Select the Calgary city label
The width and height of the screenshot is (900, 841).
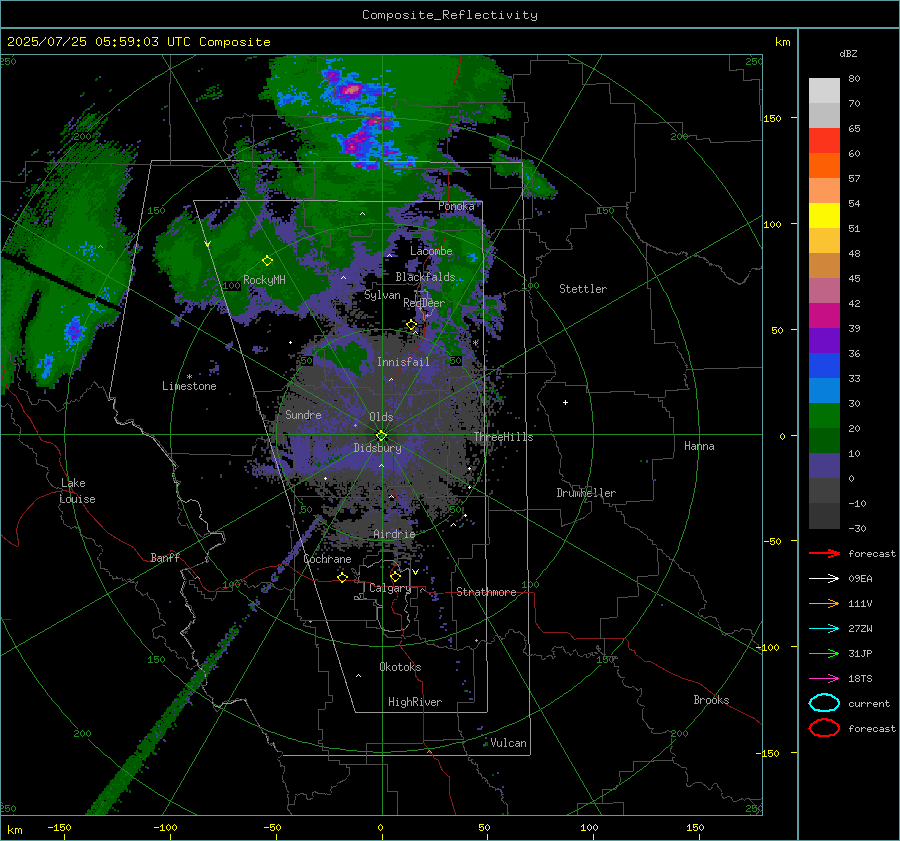(390, 588)
